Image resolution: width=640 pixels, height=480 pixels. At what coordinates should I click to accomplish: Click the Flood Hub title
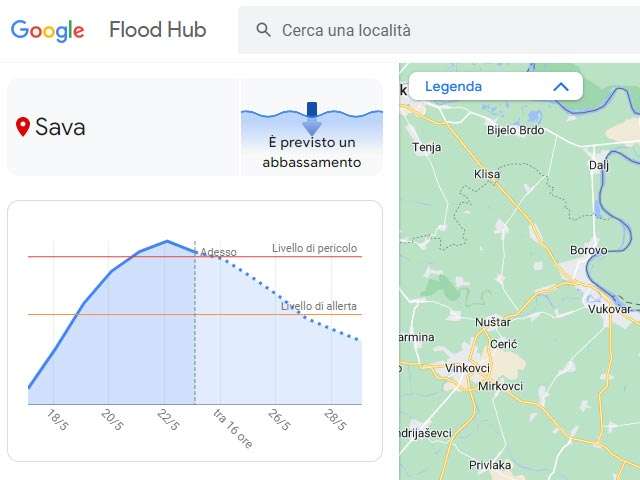157,30
